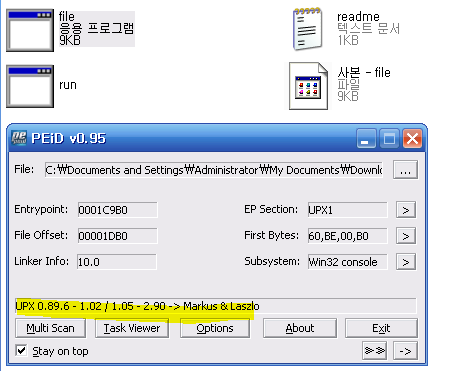Click the '->' menu button

tap(405, 351)
